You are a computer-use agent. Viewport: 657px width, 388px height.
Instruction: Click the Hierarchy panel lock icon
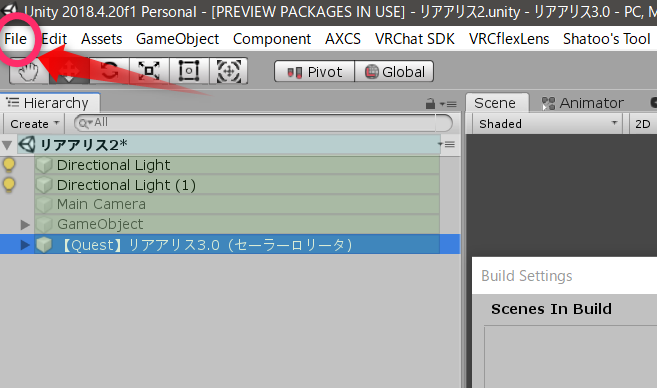430,103
